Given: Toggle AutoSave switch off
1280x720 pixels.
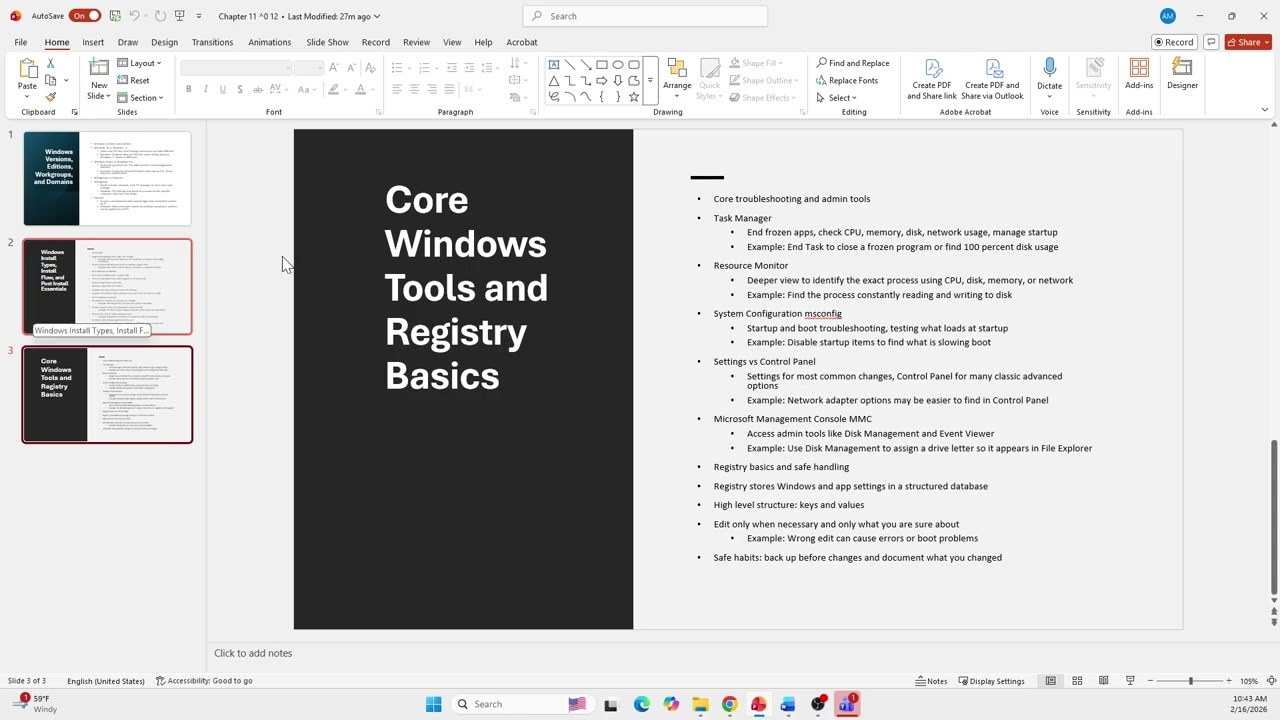Looking at the screenshot, I should tap(85, 16).
